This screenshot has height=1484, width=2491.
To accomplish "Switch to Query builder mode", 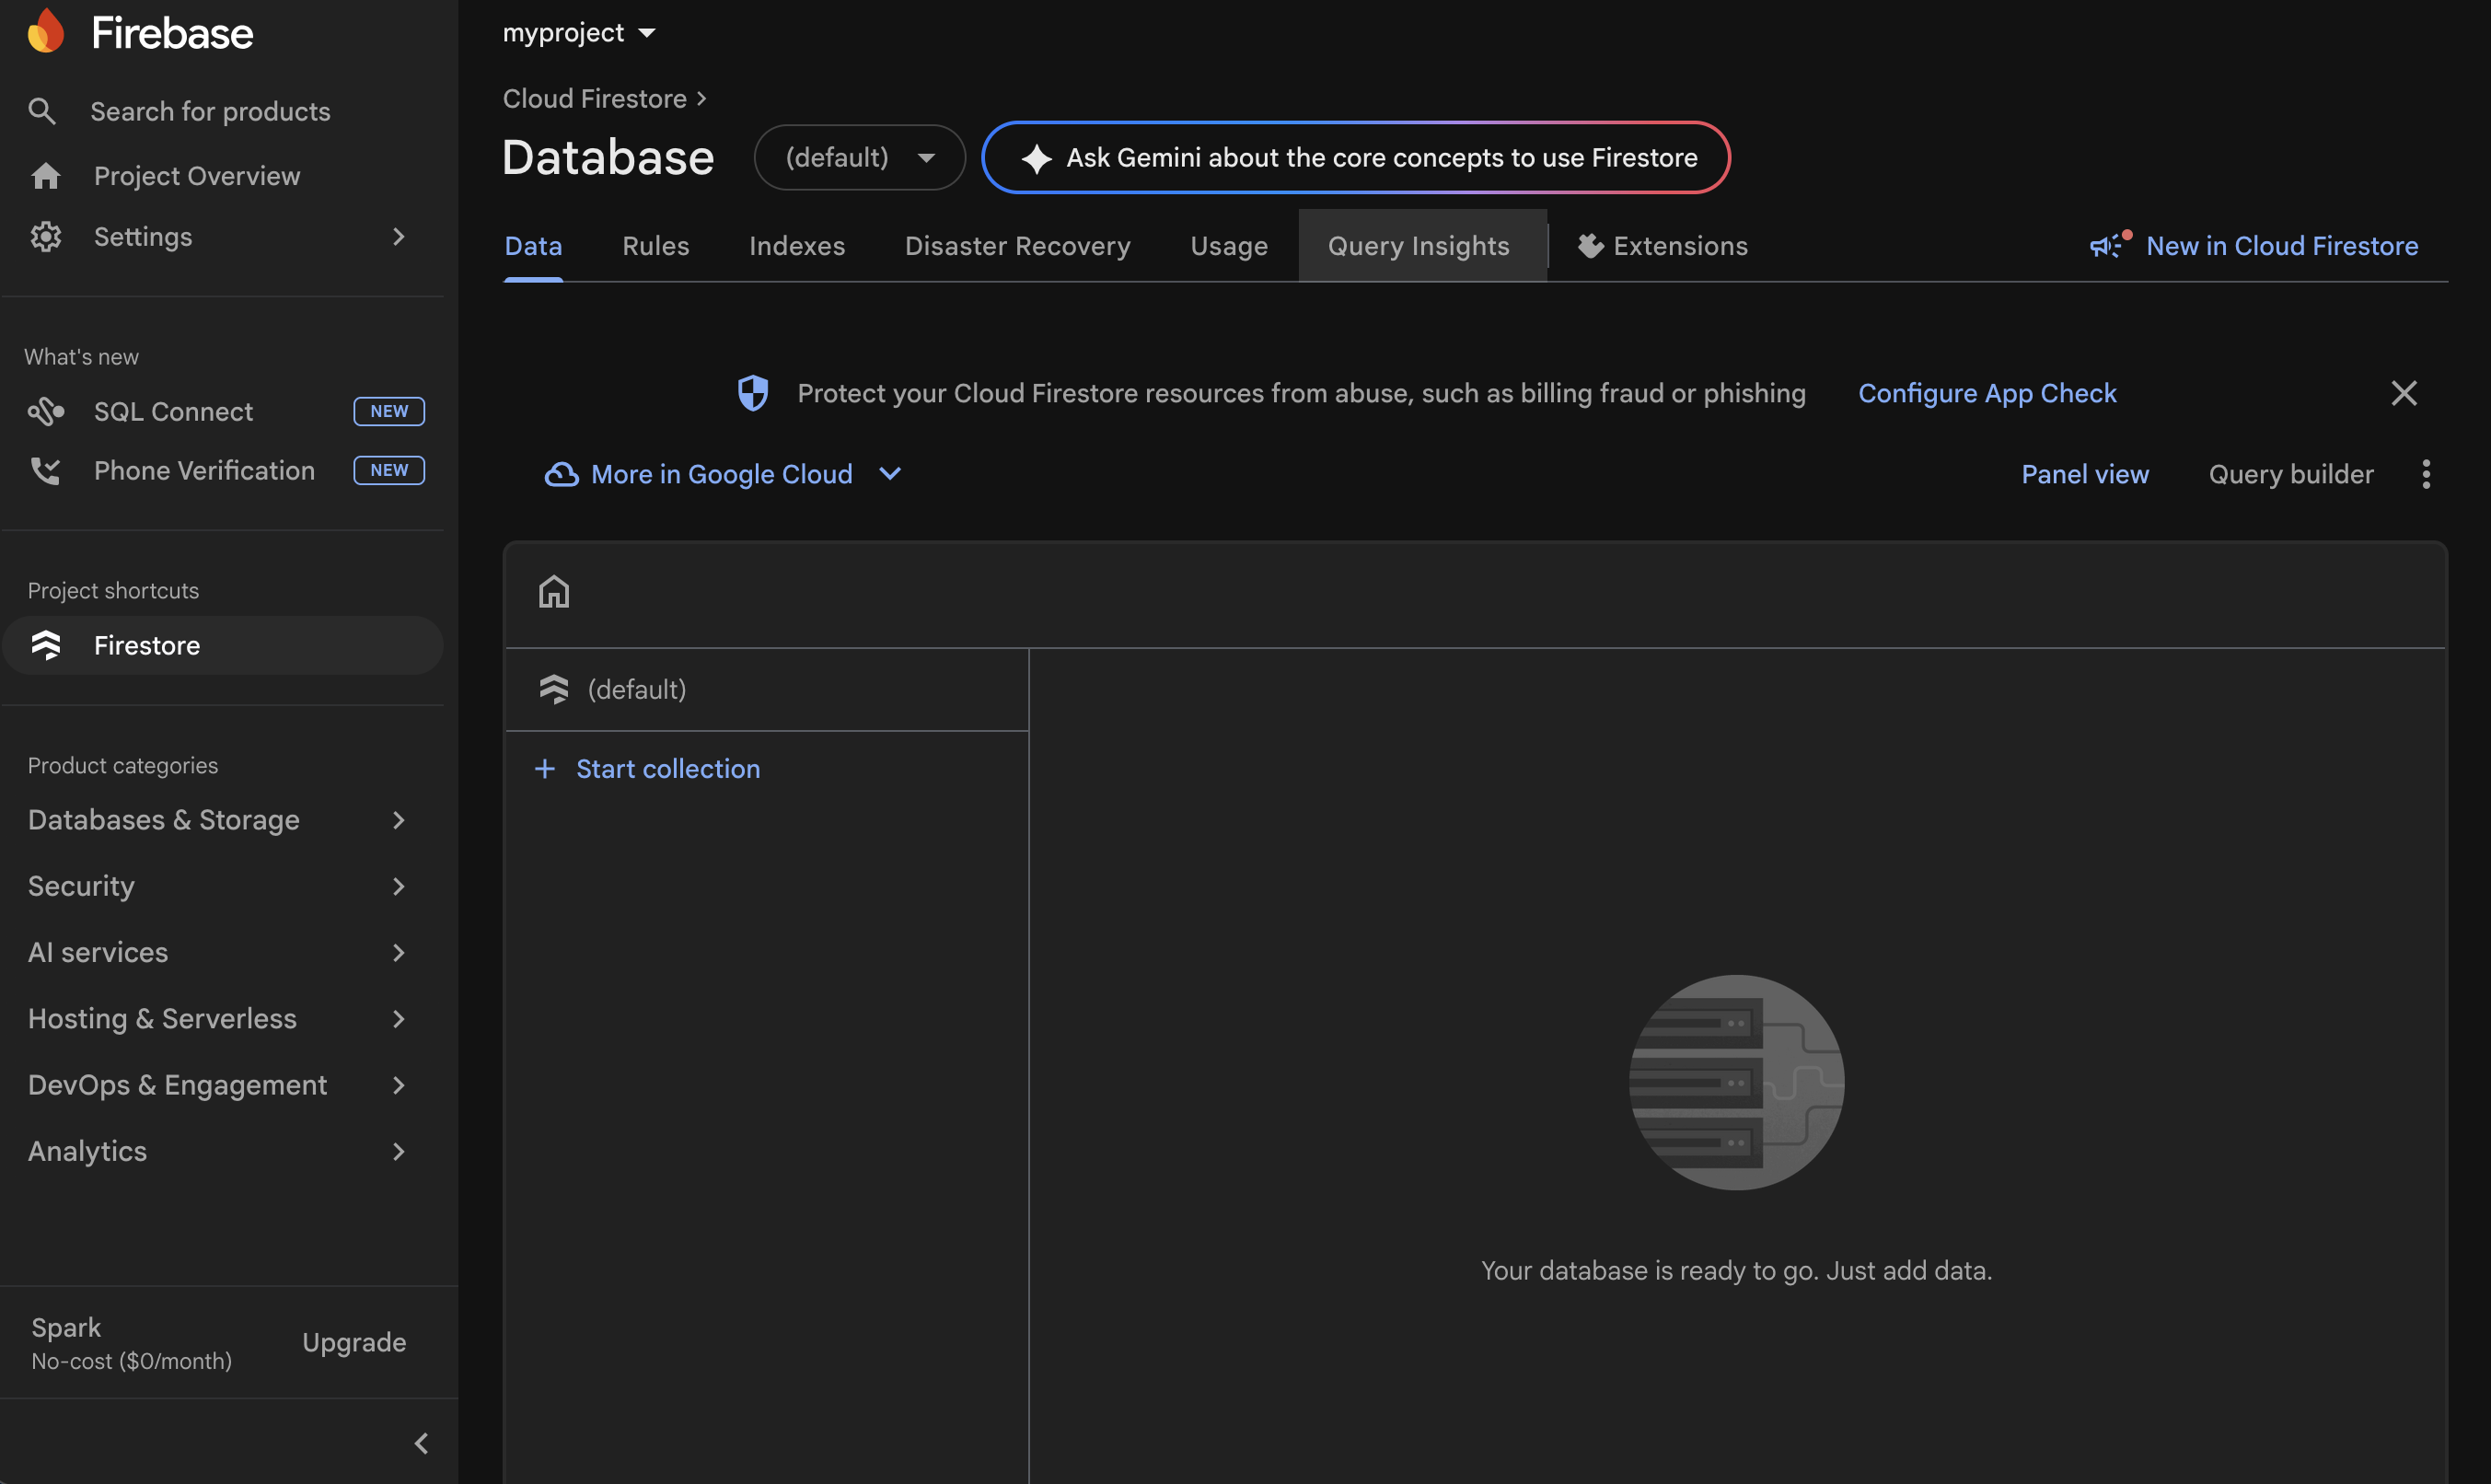I will click(2291, 474).
